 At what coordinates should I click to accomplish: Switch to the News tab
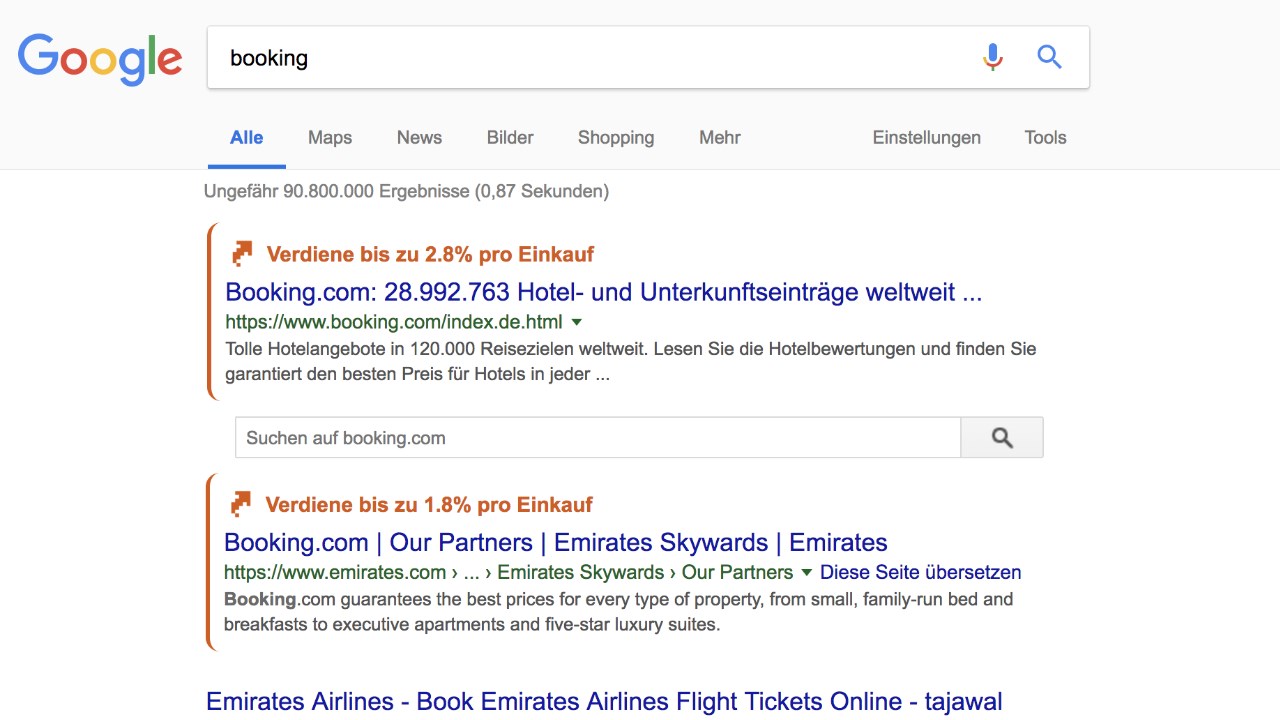pyautogui.click(x=419, y=138)
